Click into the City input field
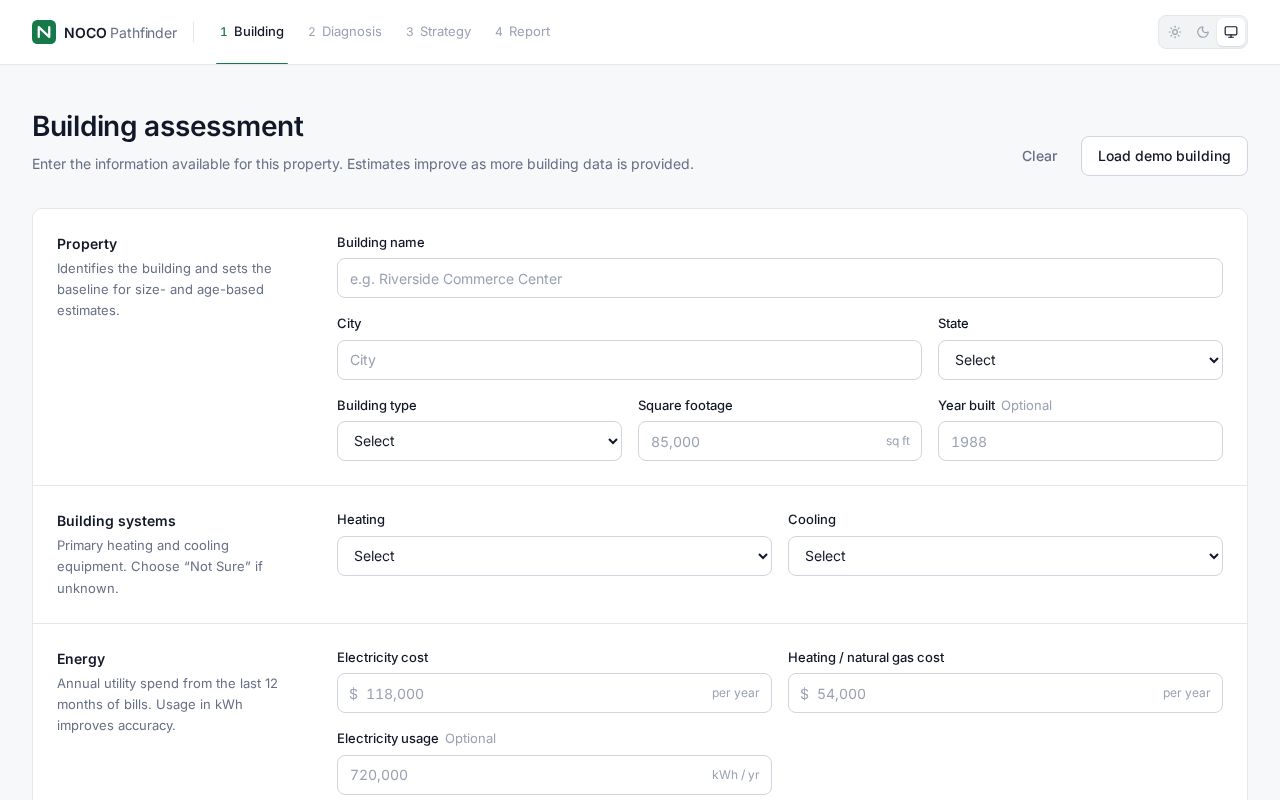This screenshot has width=1280, height=800. point(629,360)
